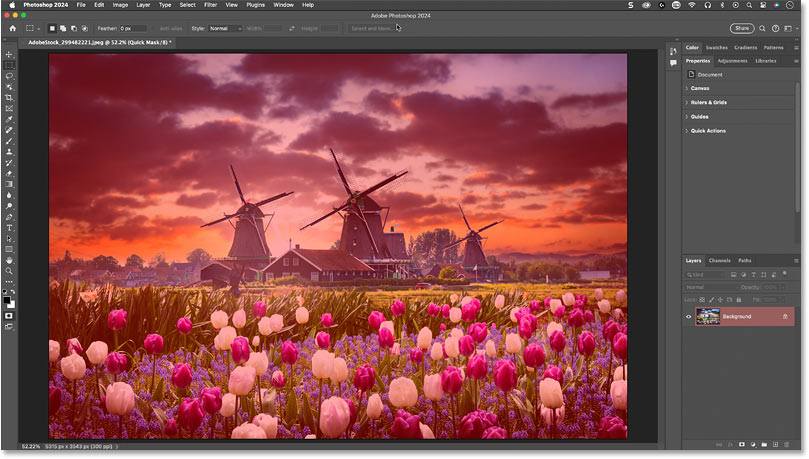Image resolution: width=809 pixels, height=459 pixels.
Task: Switch to the Adjustments tab
Action: pos(732,61)
